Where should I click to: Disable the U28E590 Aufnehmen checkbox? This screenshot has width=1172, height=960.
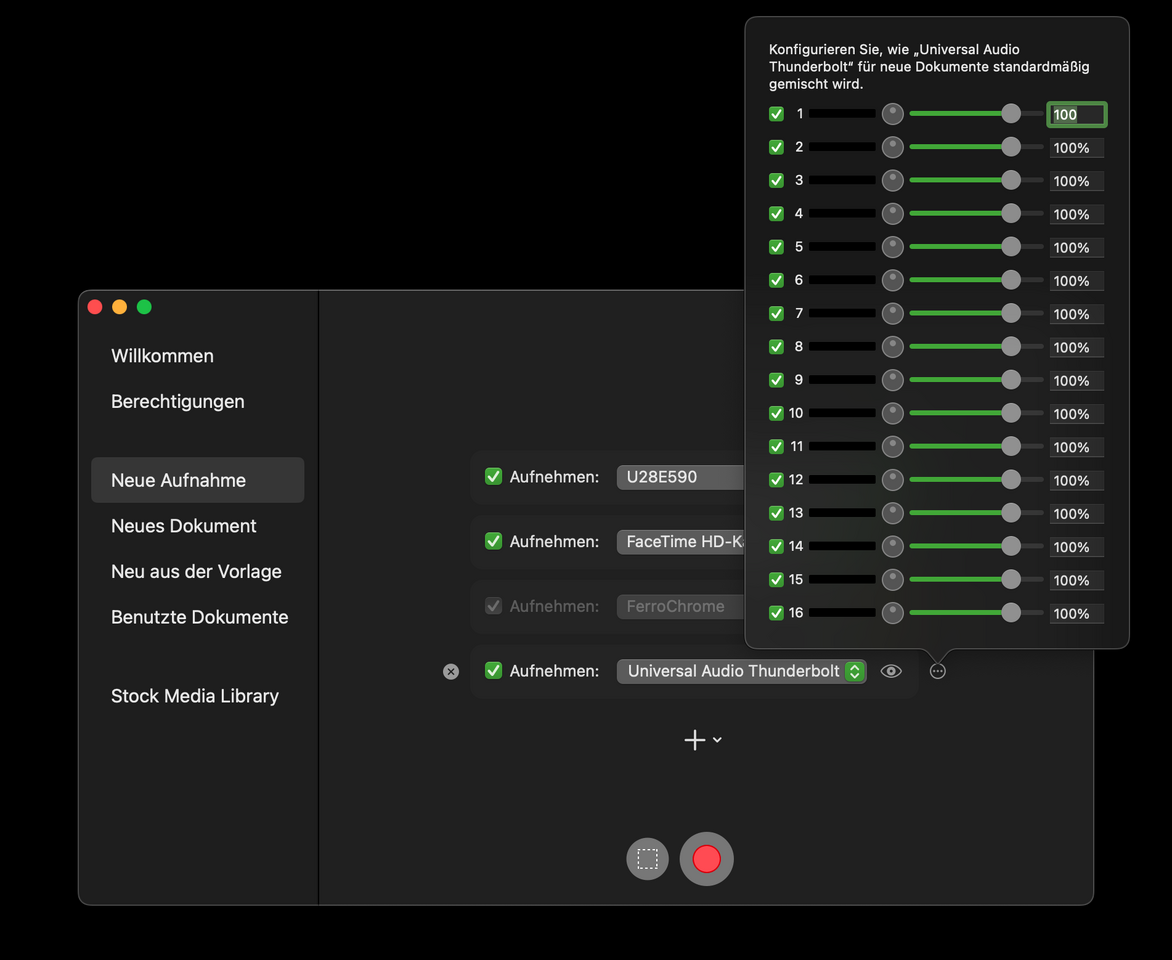(493, 477)
